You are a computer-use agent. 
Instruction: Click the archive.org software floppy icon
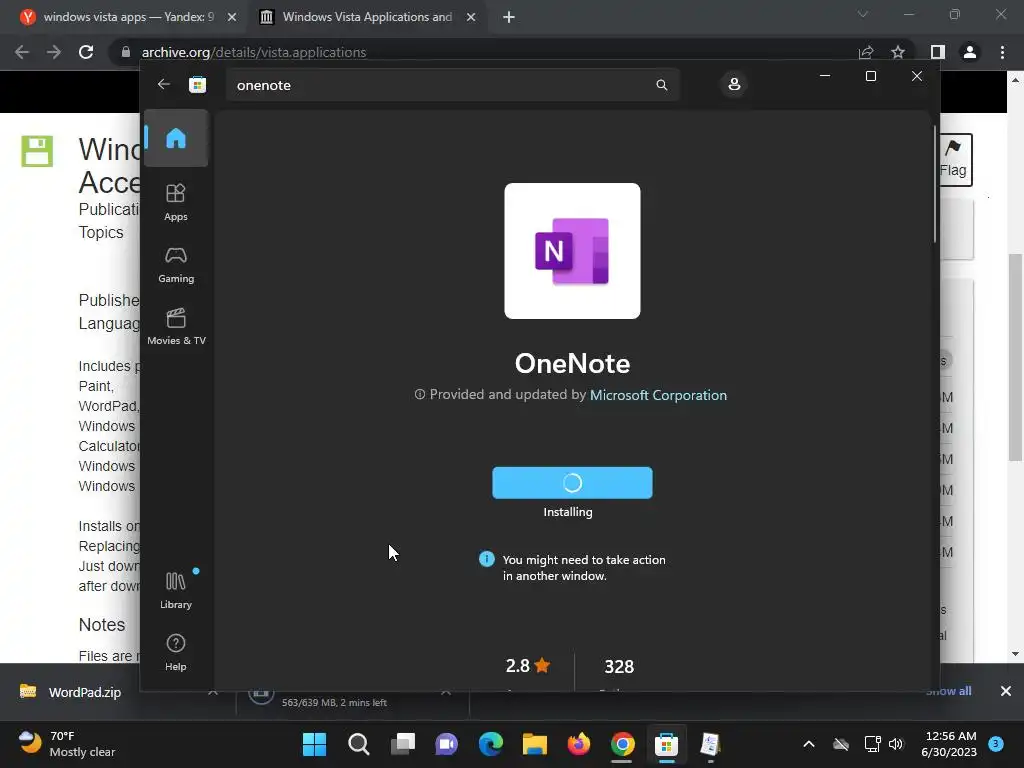pyautogui.click(x=37, y=151)
